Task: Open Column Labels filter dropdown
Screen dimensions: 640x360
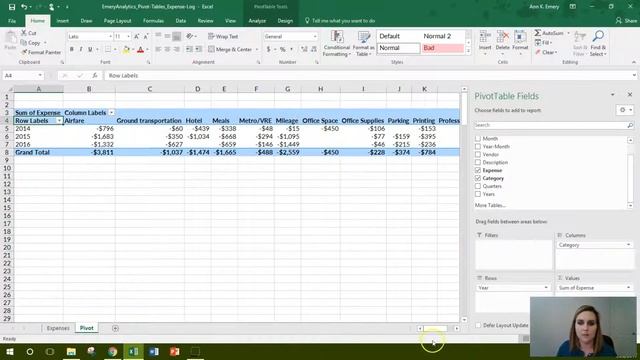Action: (x=111, y=113)
